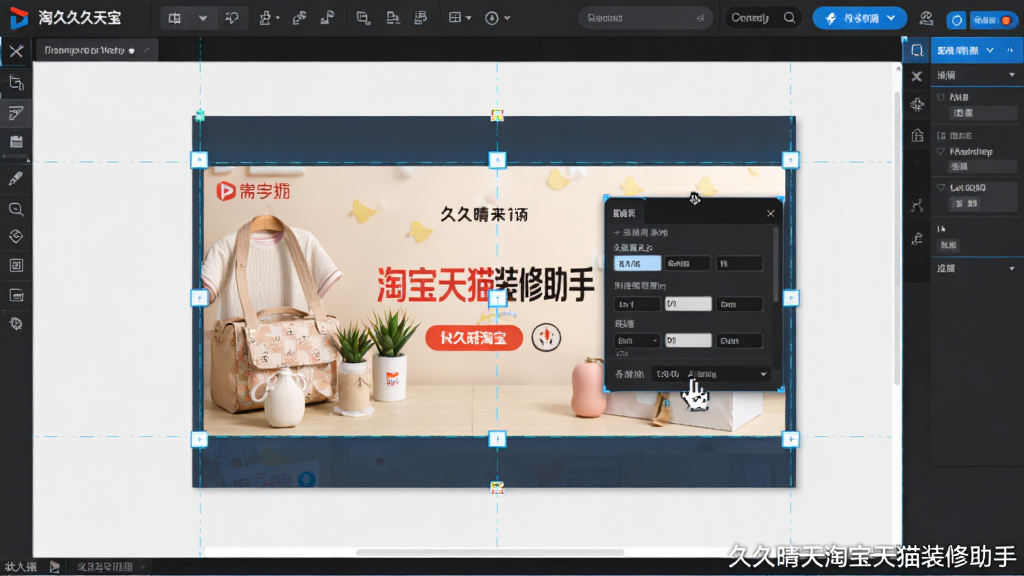Viewport: 1024px width, 576px height.
Task: Open the small dropdown in the dialog's third row
Action: click(637, 340)
